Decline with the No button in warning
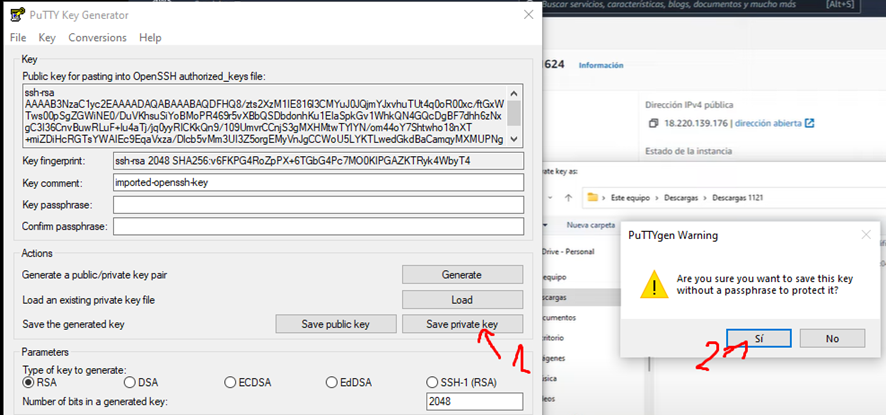 832,338
